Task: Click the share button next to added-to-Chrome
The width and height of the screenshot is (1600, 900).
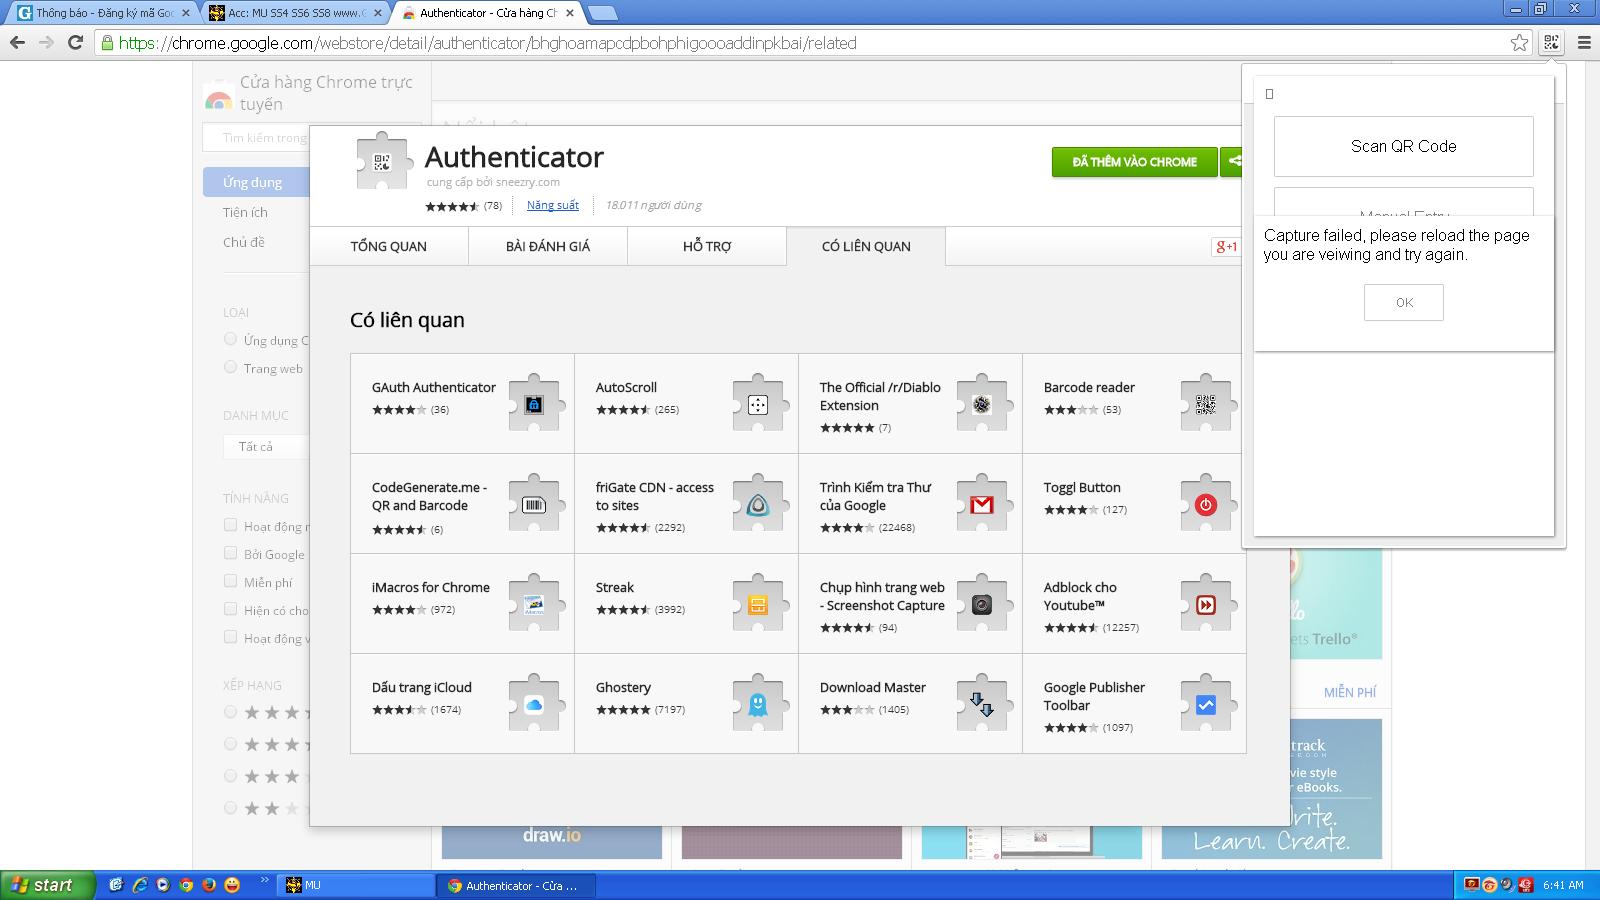Action: [1232, 161]
